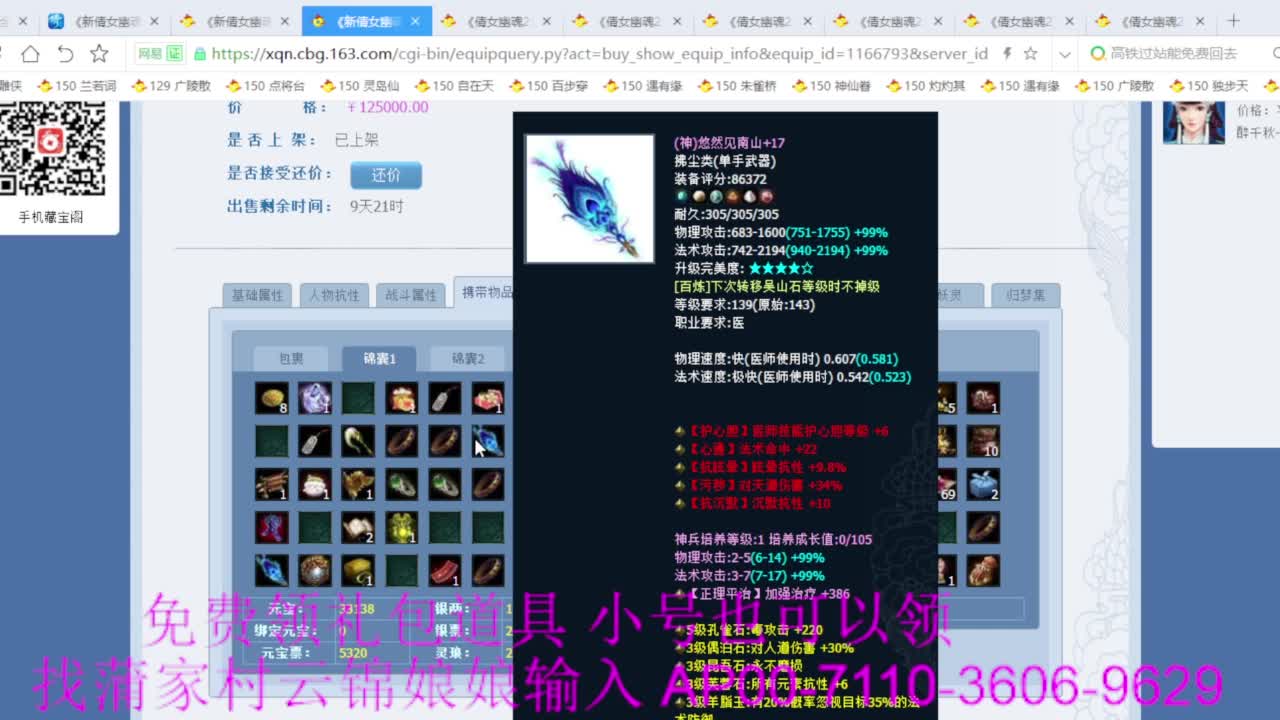Click the green padlock icon in the address bar

pos(200,55)
